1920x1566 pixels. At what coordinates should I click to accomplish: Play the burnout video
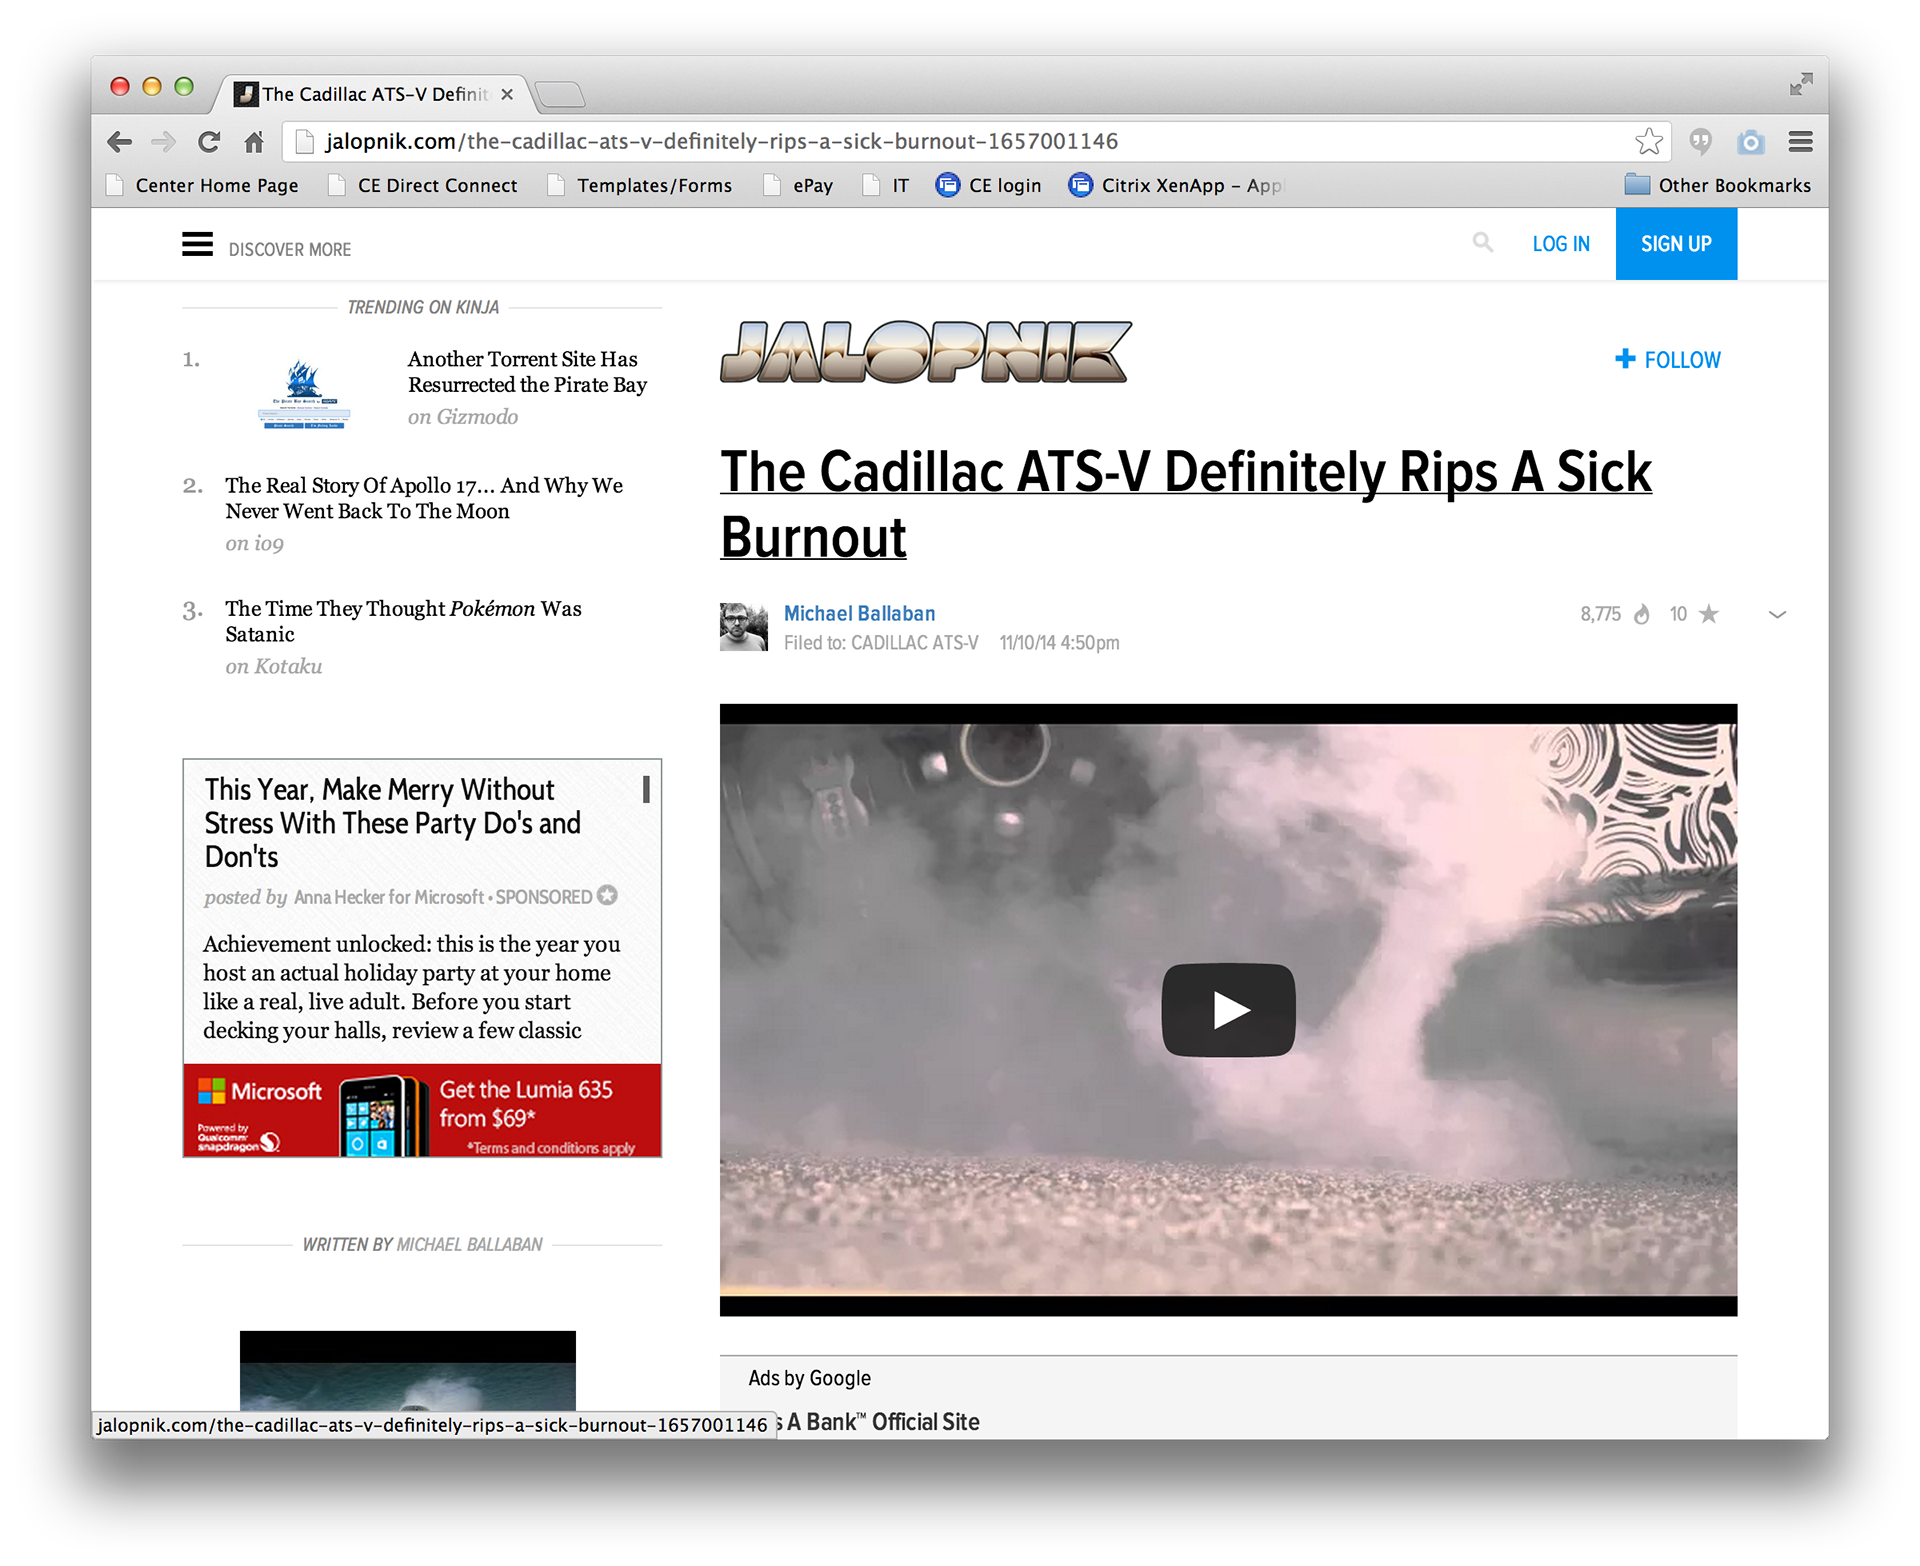(x=1228, y=1010)
